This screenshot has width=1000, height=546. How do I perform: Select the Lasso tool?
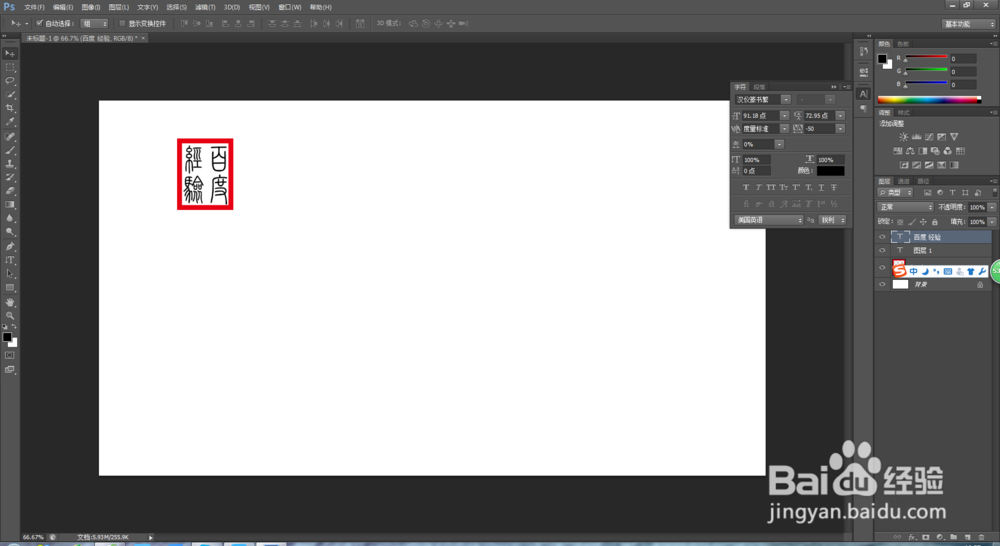pyautogui.click(x=10, y=81)
